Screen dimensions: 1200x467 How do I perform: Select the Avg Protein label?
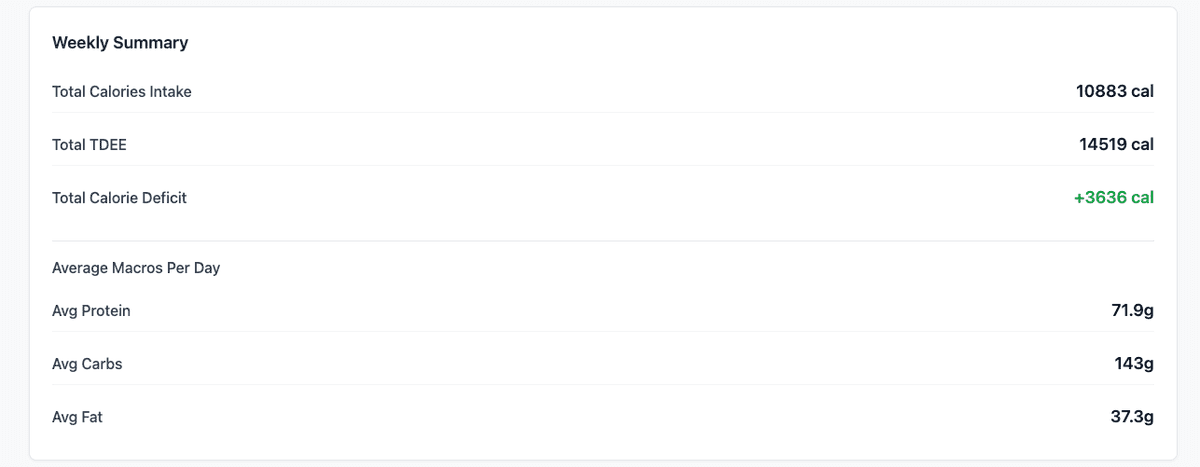(91, 311)
